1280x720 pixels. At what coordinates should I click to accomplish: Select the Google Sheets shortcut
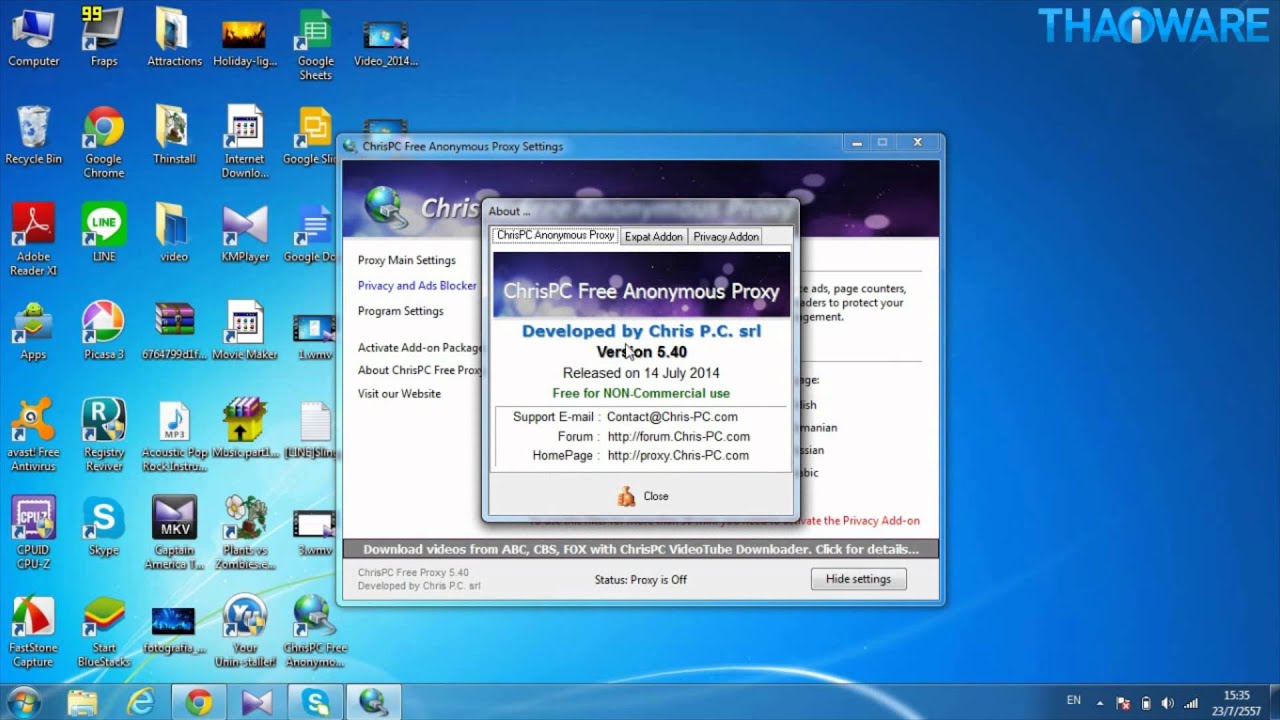(x=315, y=45)
